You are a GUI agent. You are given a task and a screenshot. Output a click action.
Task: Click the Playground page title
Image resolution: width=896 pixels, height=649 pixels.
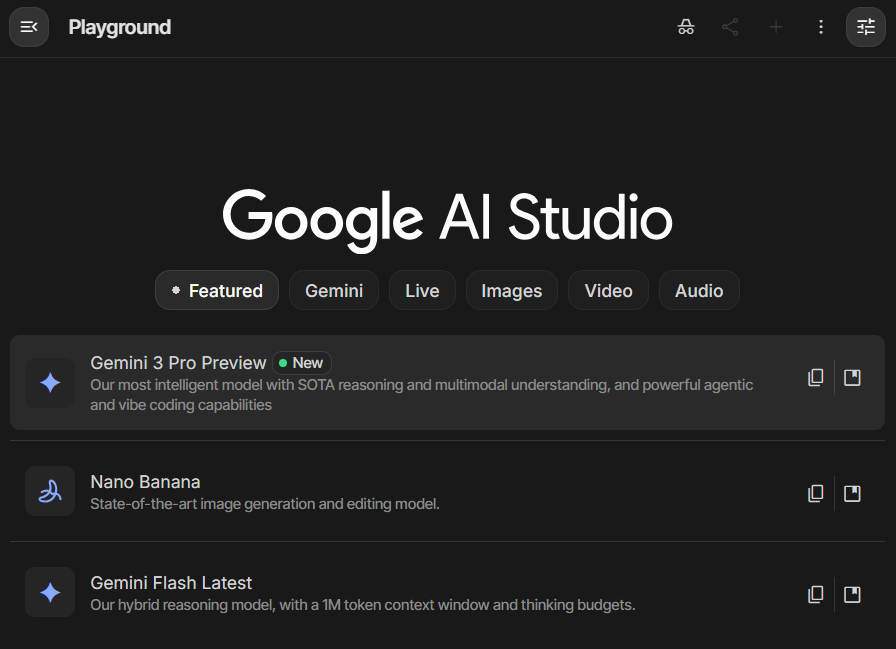pos(119,27)
